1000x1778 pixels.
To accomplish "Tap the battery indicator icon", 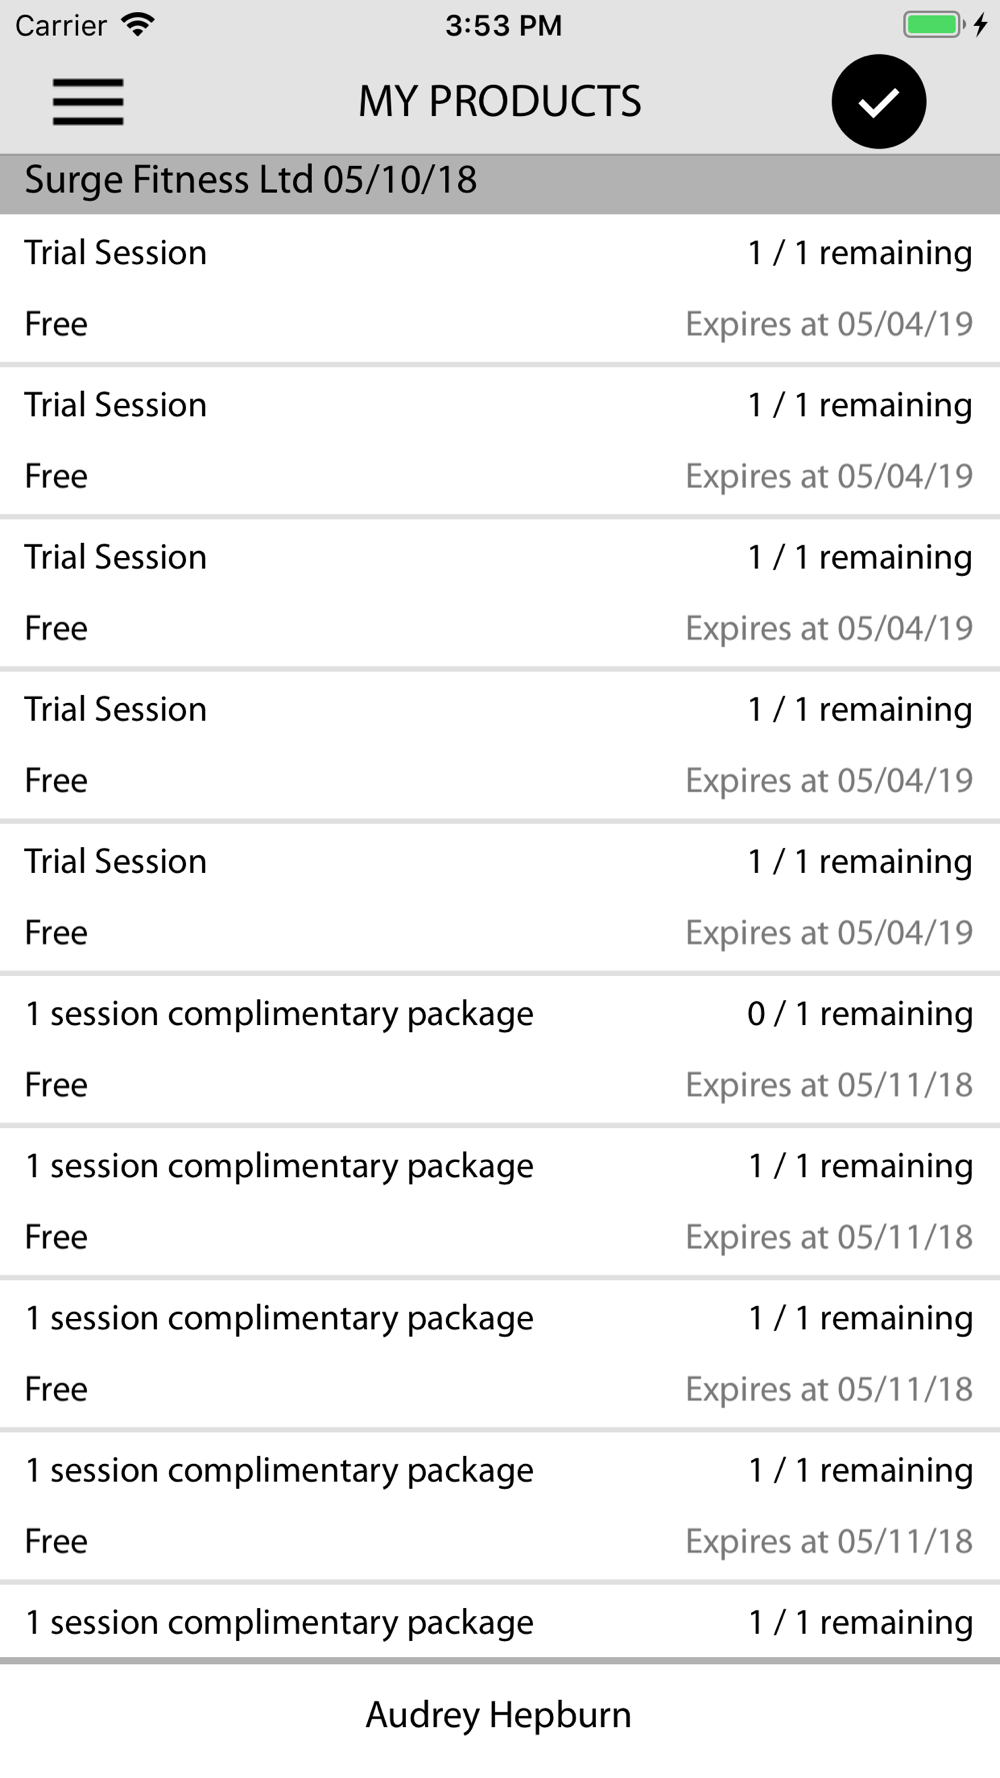I will tap(934, 25).
